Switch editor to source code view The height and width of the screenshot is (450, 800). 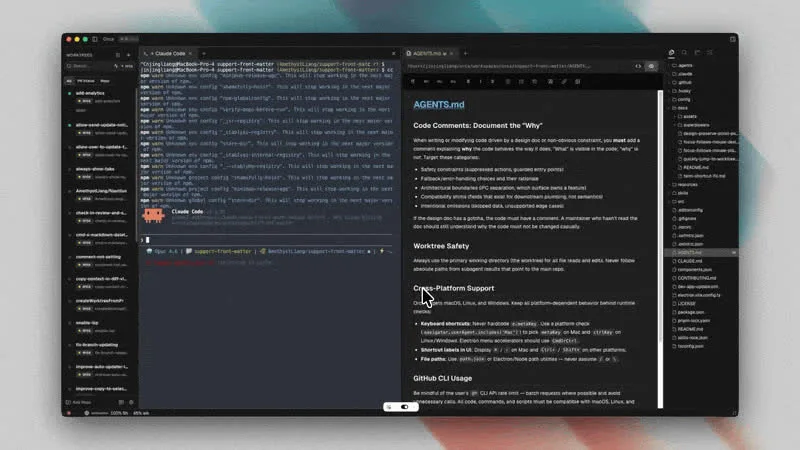click(x=638, y=66)
